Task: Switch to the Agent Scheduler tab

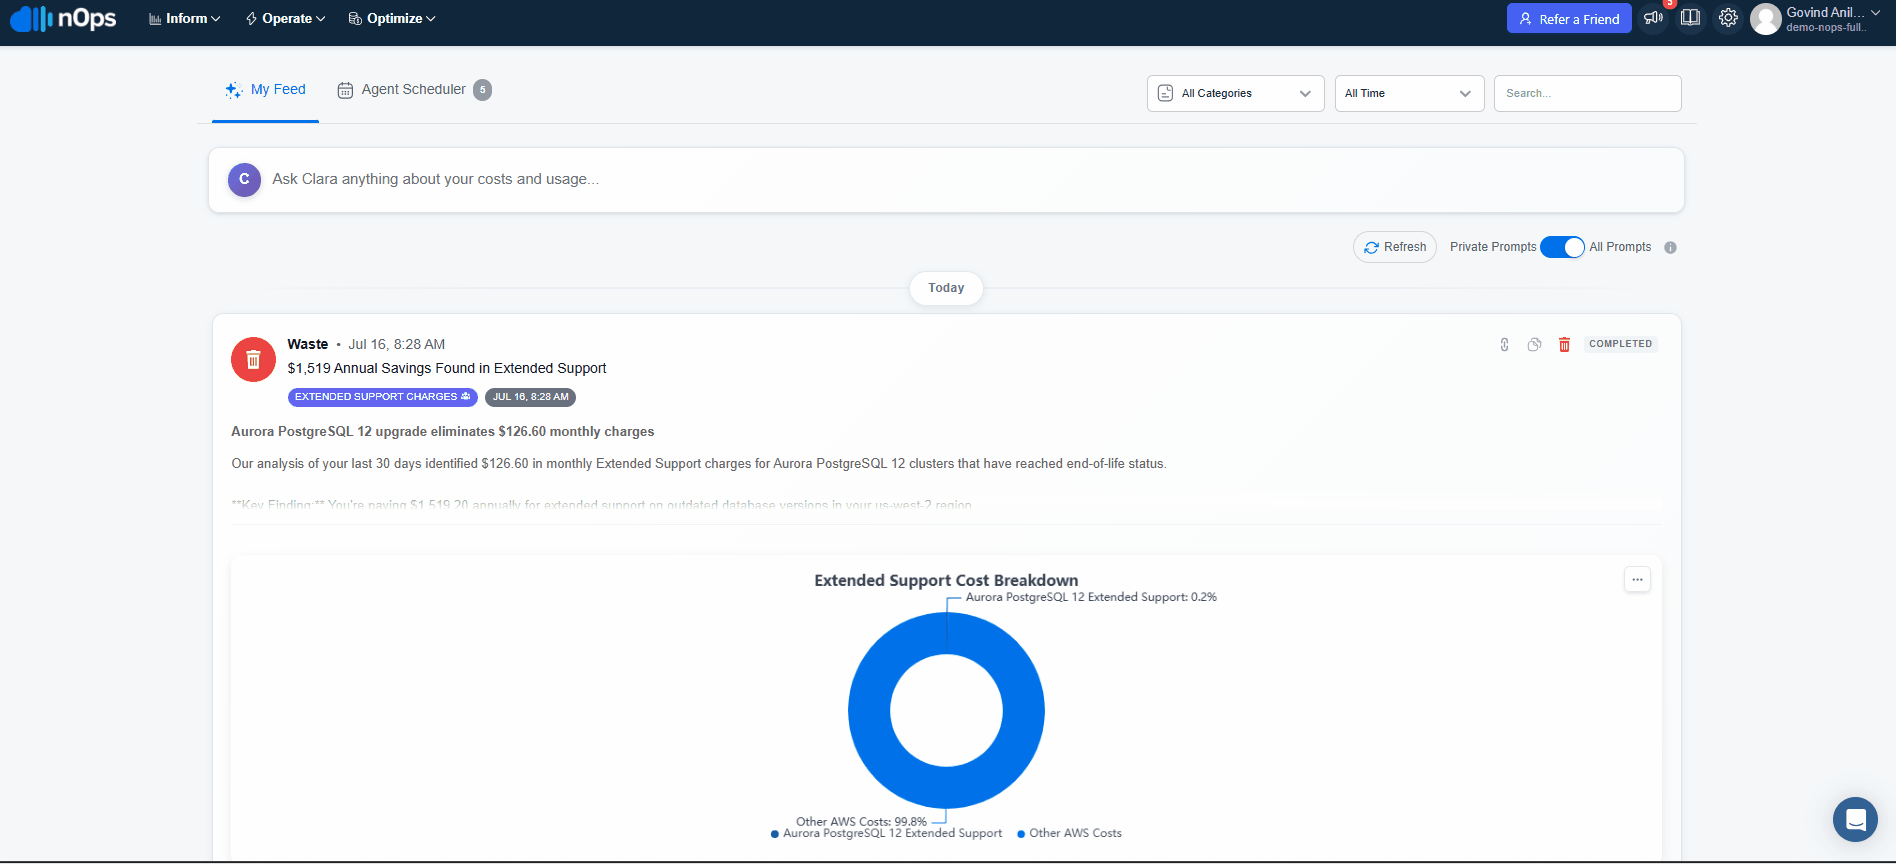Action: tap(414, 90)
